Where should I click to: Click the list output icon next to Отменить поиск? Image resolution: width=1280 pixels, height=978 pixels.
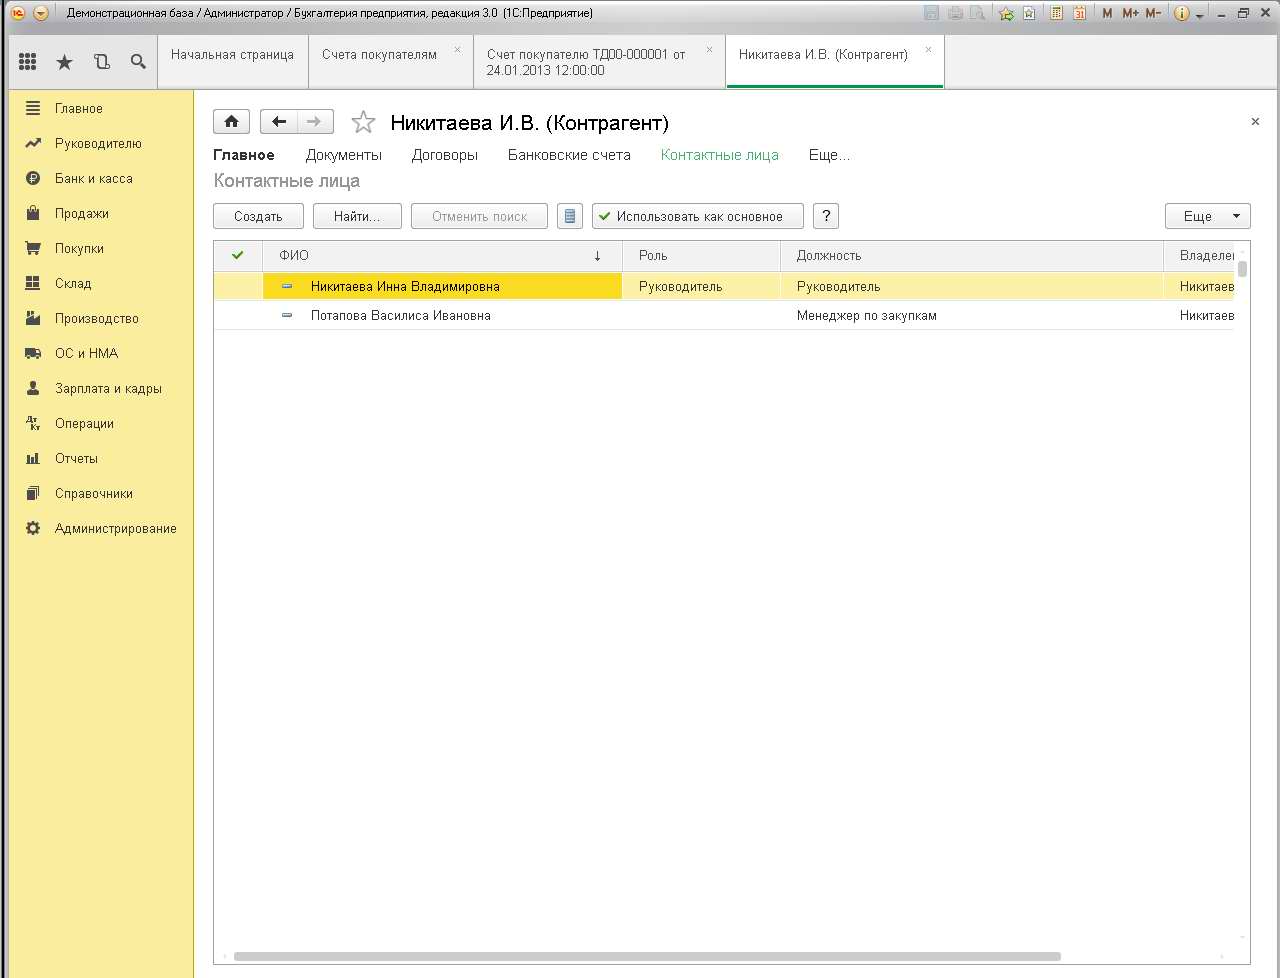click(x=570, y=216)
